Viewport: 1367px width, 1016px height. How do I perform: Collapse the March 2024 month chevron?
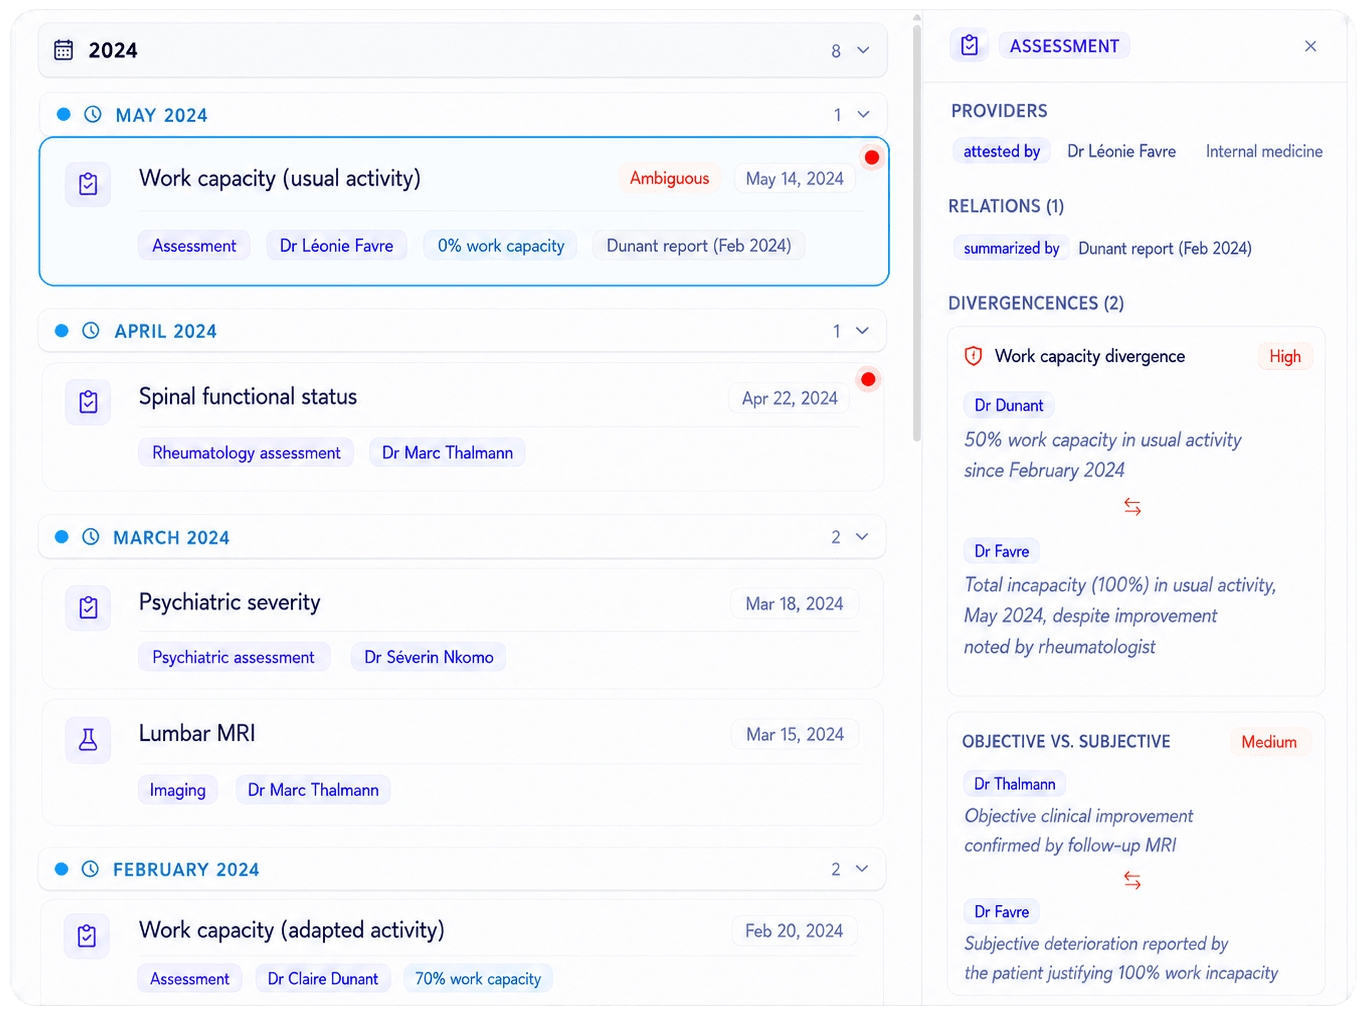[862, 536]
